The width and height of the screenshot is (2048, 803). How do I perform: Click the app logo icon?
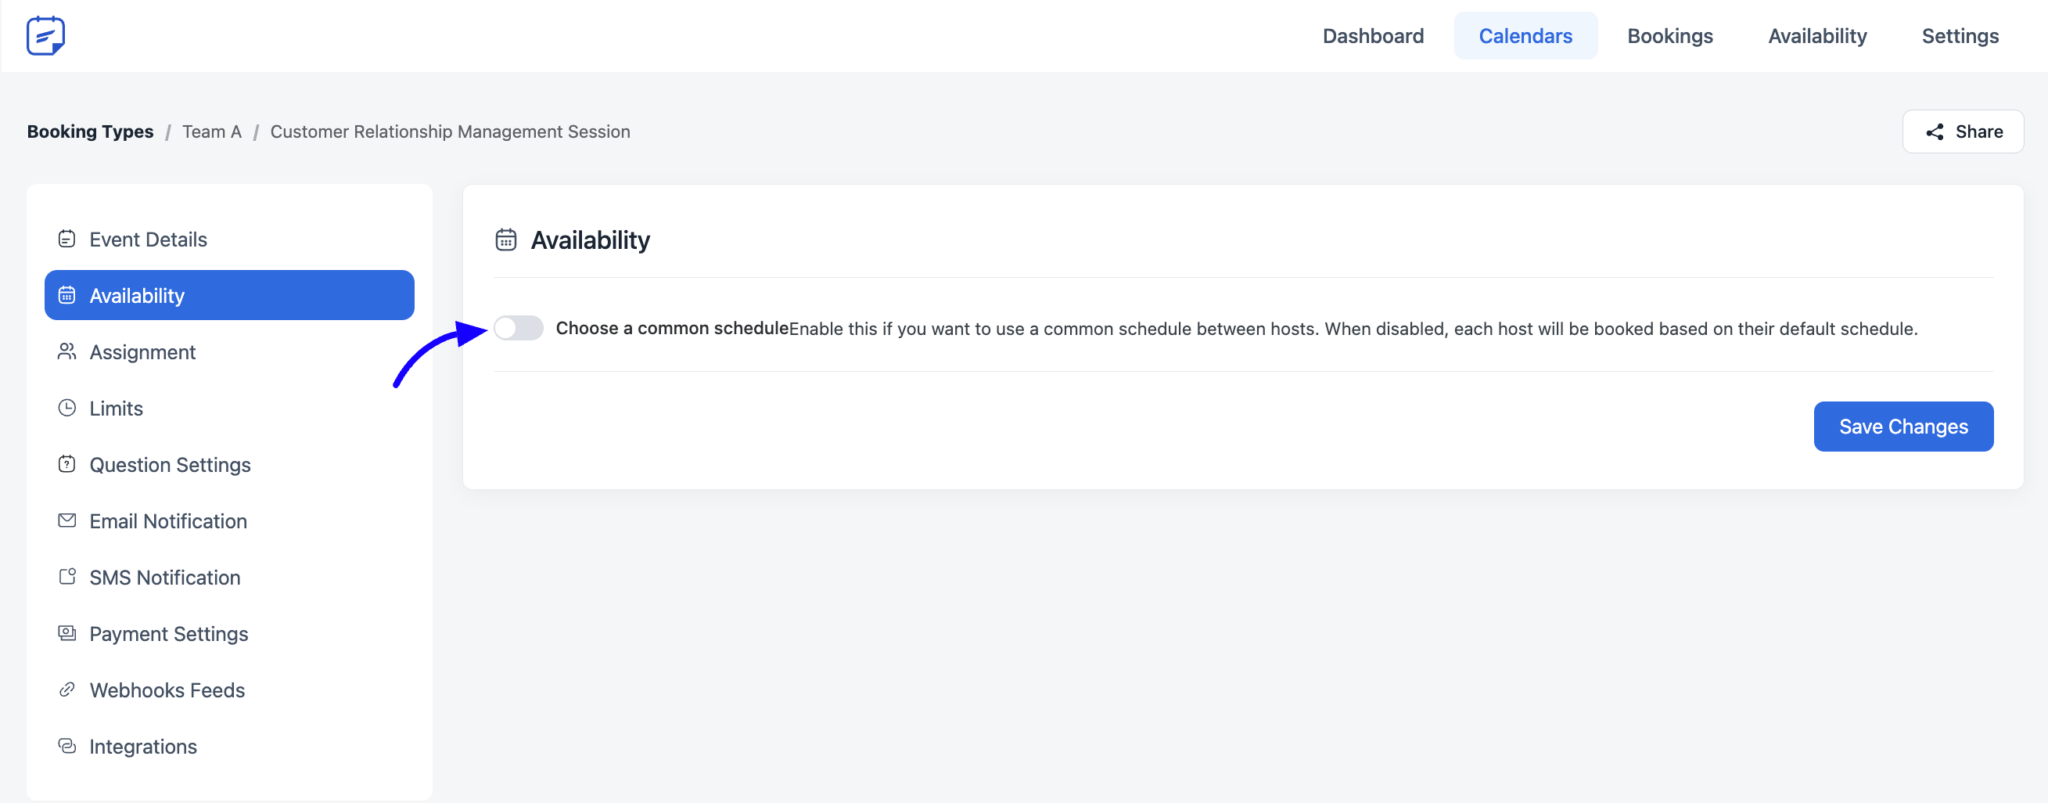click(x=45, y=36)
